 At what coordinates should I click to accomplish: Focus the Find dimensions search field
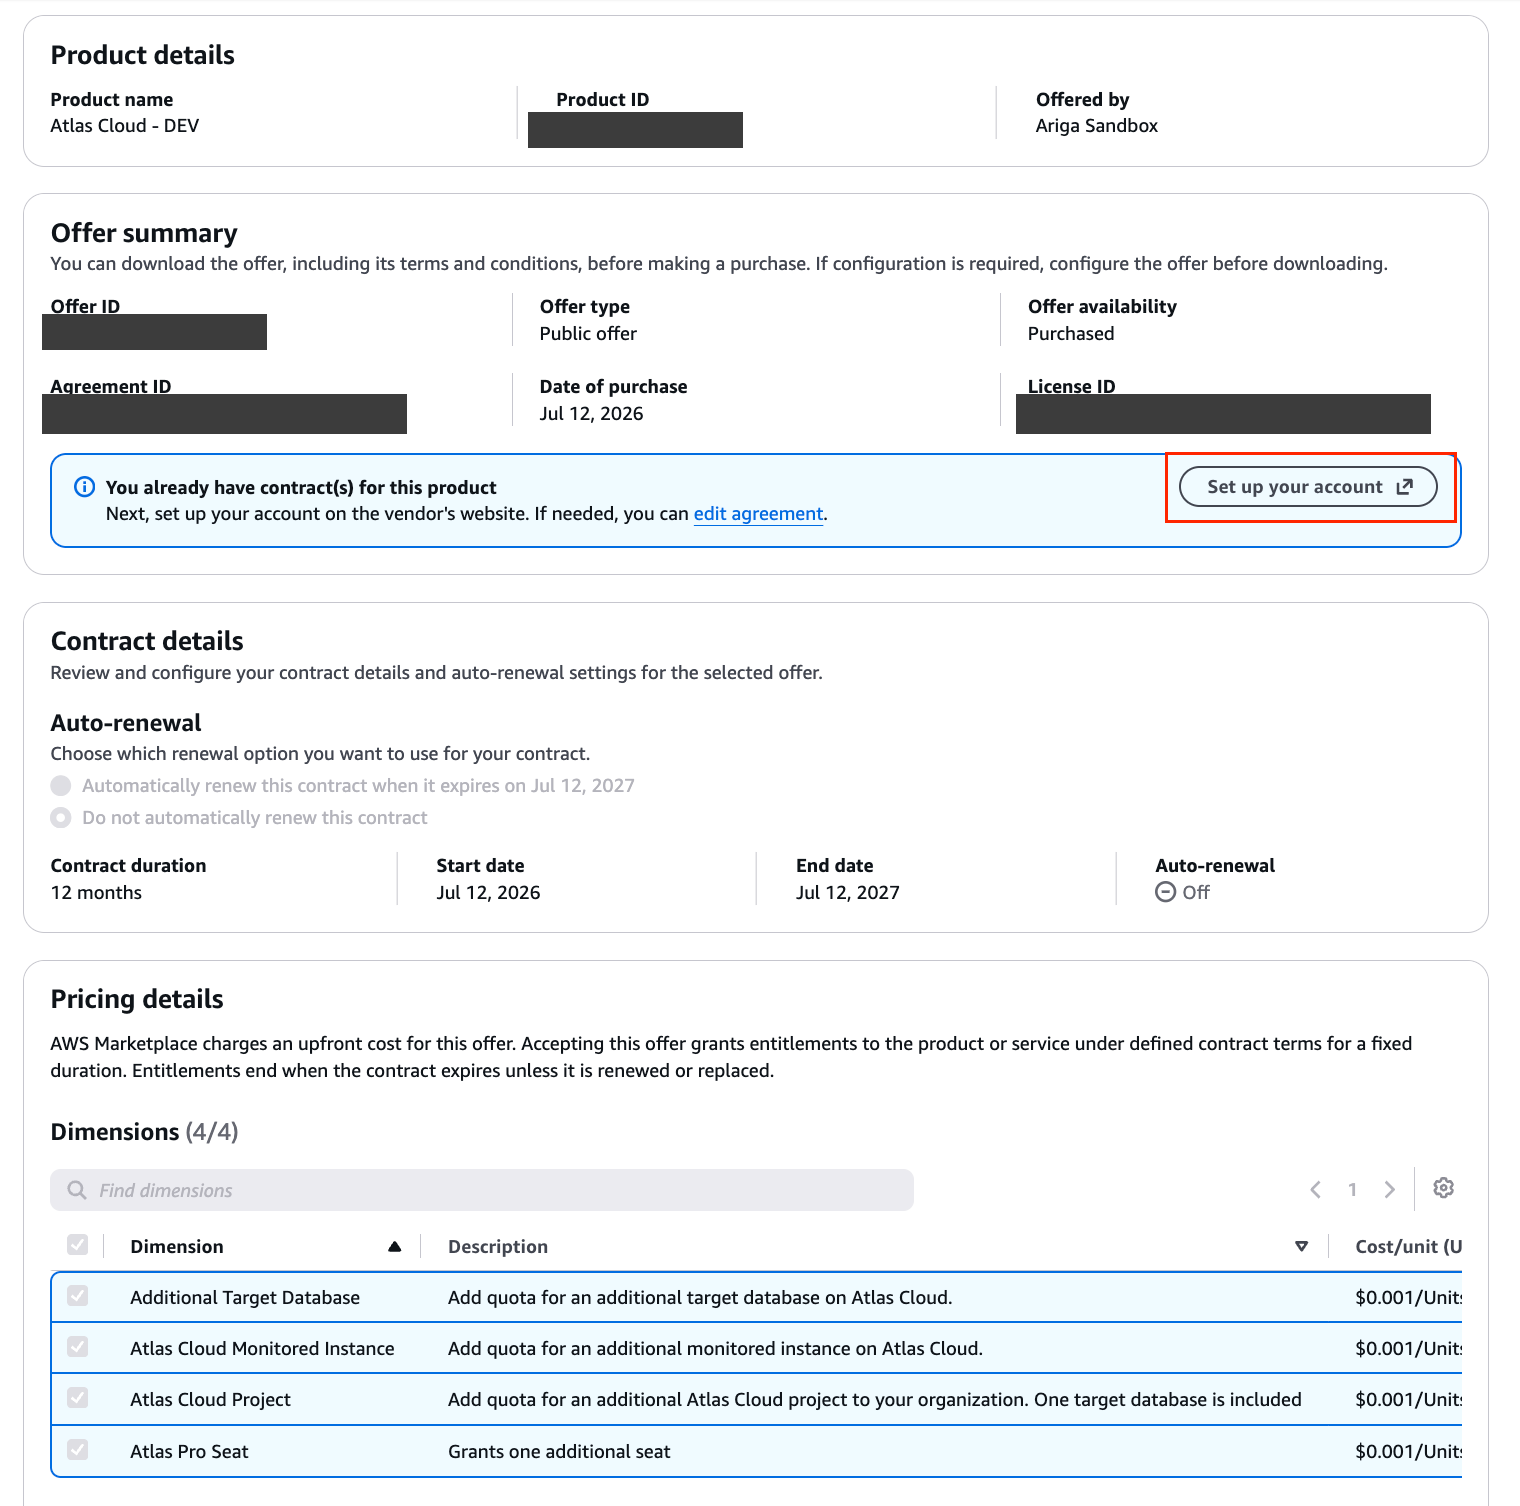(482, 1190)
